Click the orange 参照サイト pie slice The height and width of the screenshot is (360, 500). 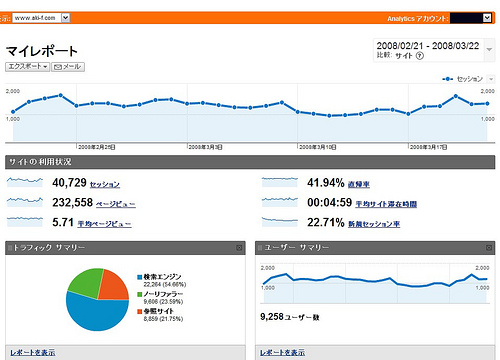coord(113,287)
